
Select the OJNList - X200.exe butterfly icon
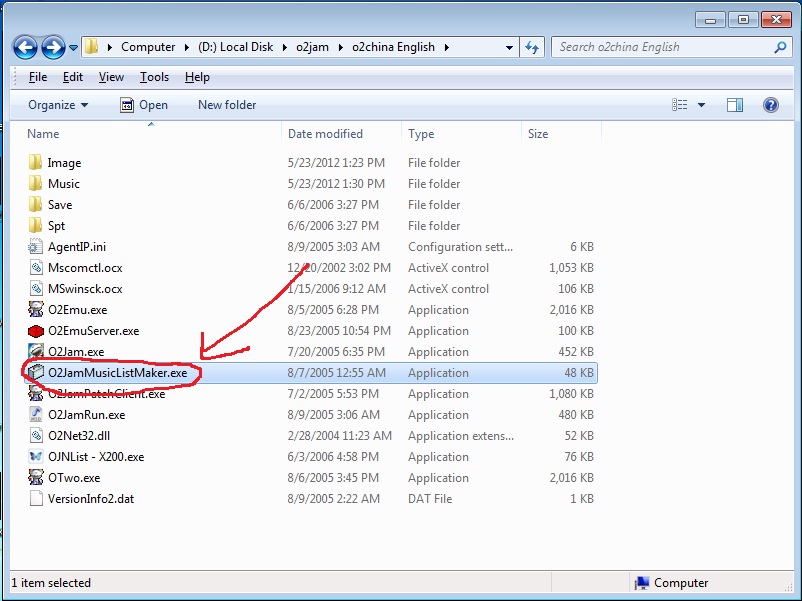coord(36,457)
